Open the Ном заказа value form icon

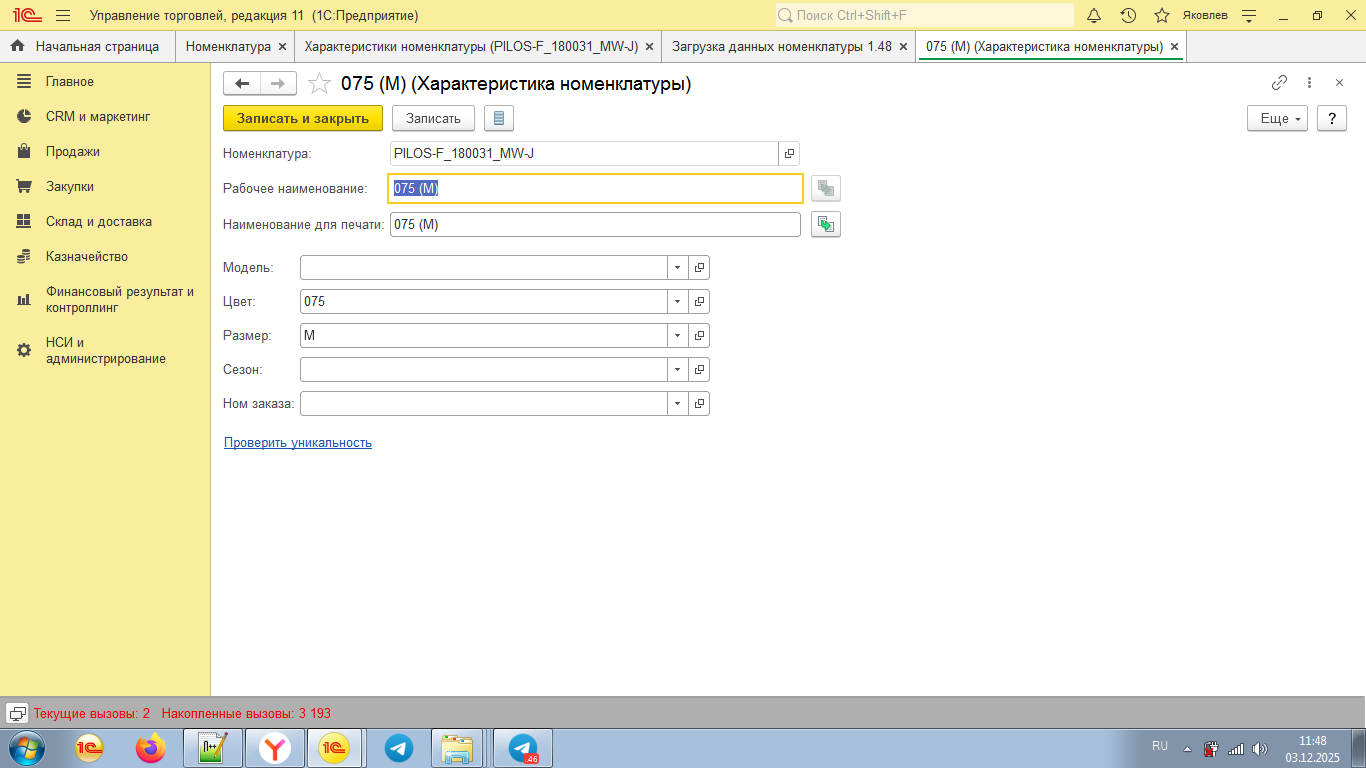click(700, 403)
